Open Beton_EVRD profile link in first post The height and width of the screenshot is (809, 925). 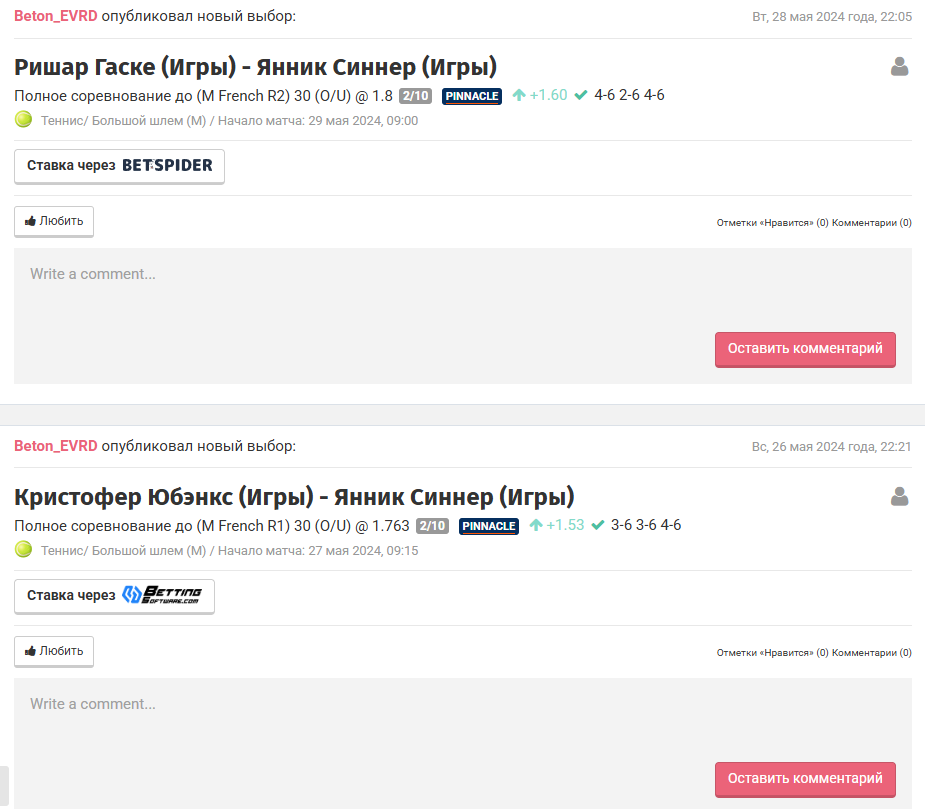[55, 16]
